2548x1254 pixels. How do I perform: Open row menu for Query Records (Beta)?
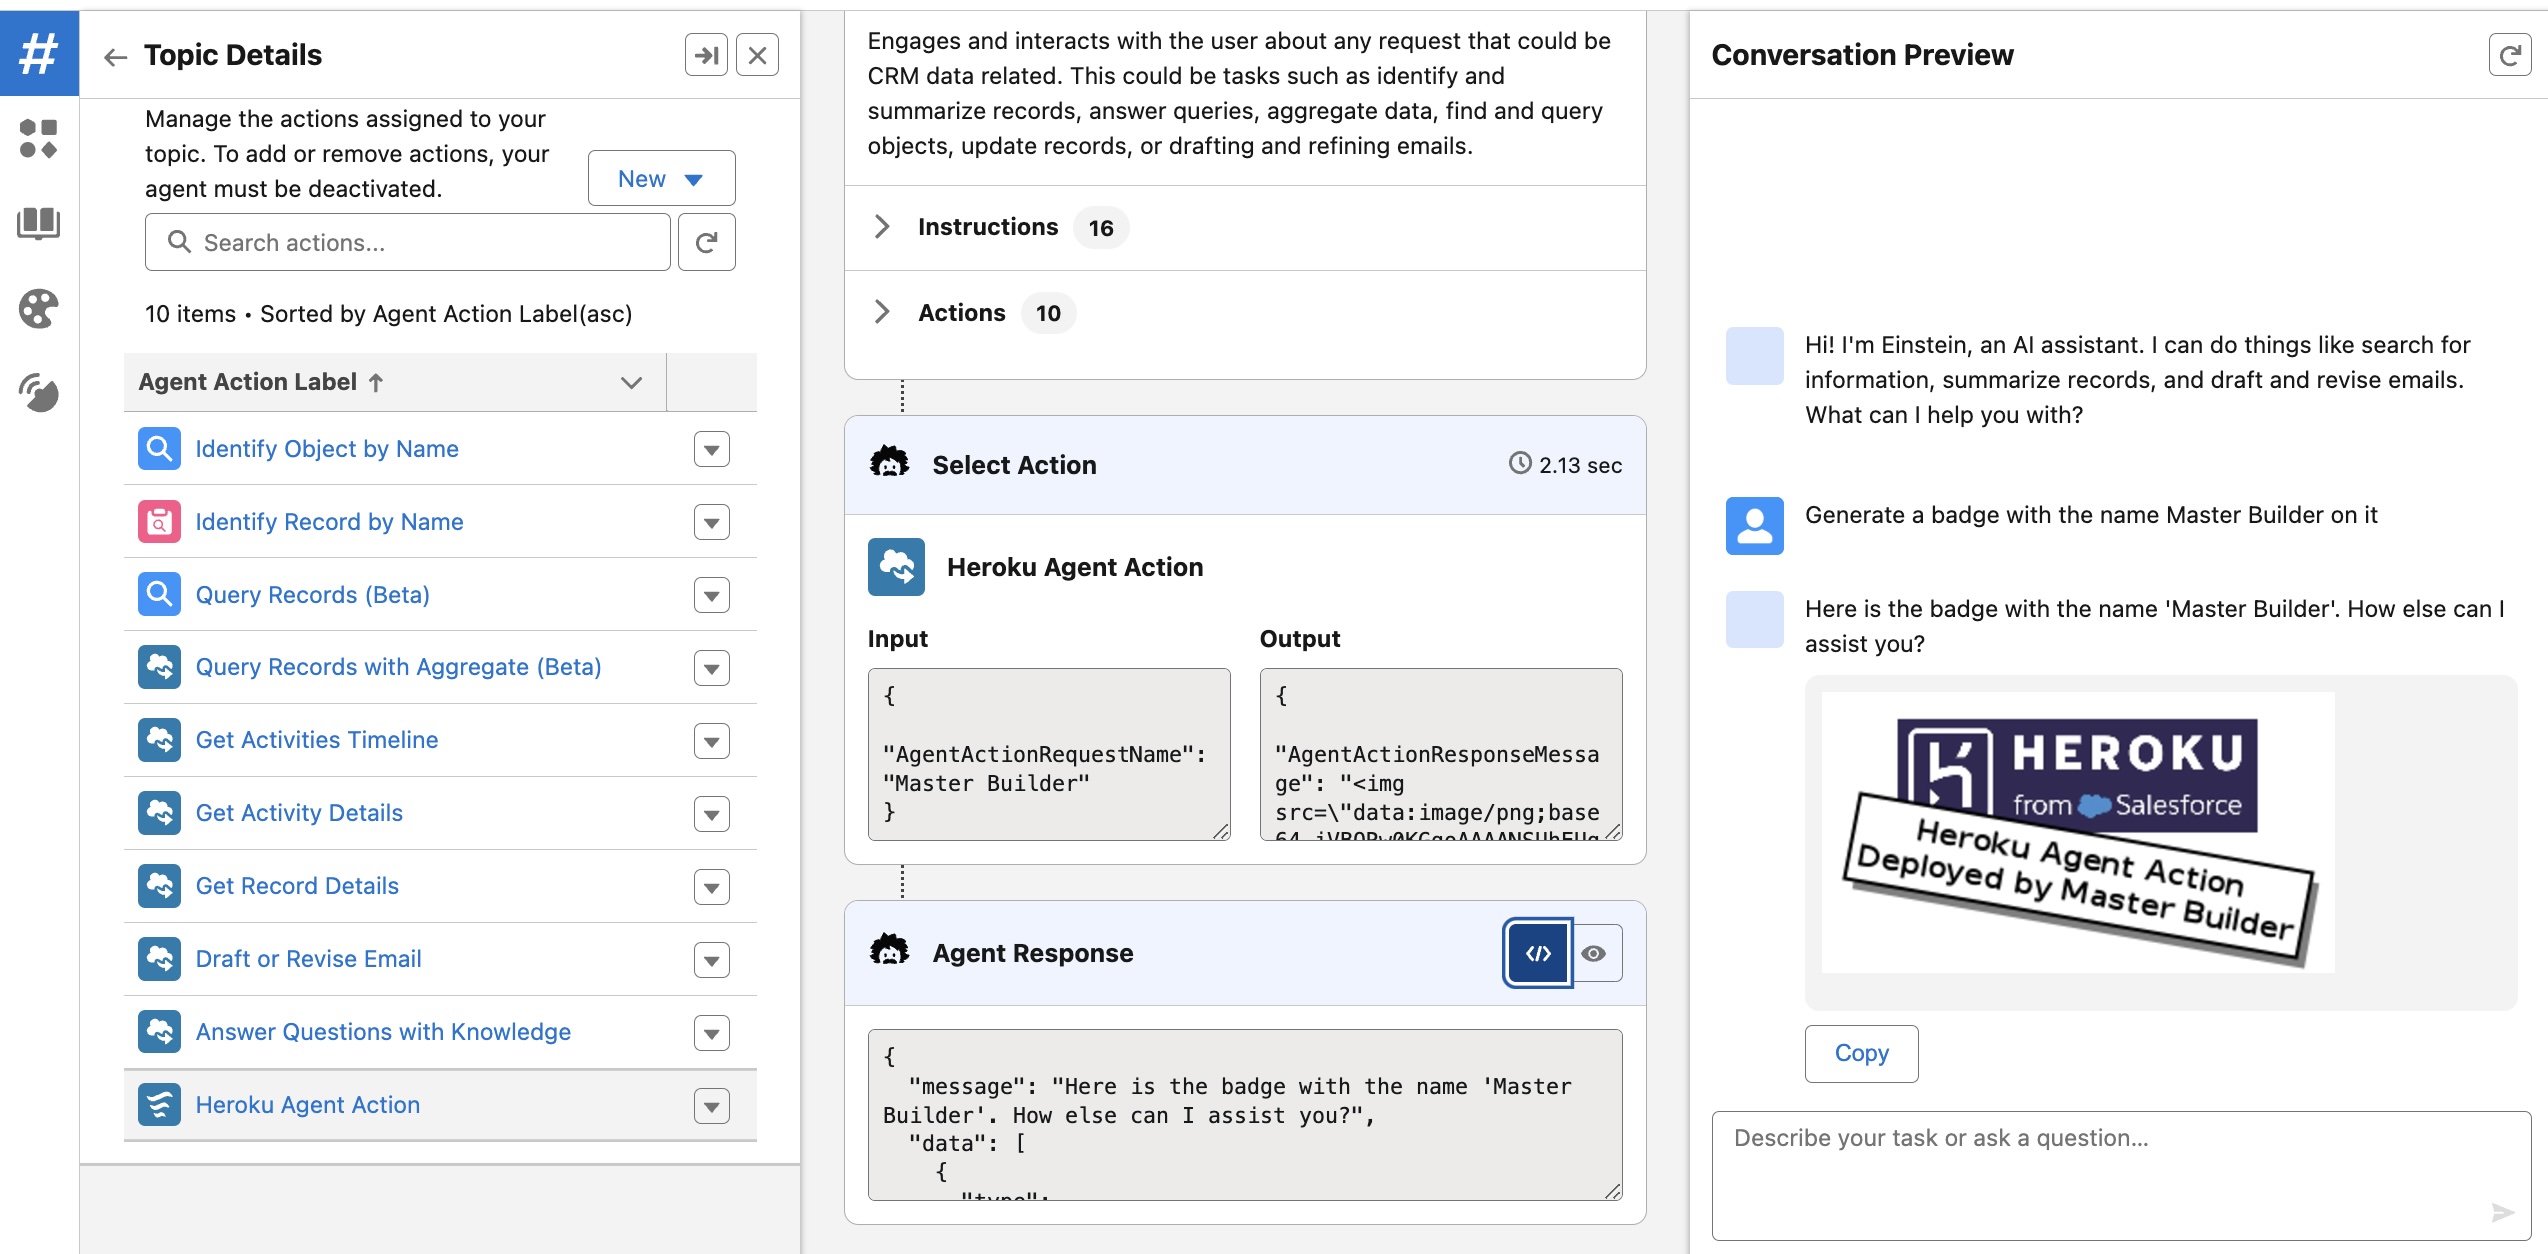click(712, 595)
